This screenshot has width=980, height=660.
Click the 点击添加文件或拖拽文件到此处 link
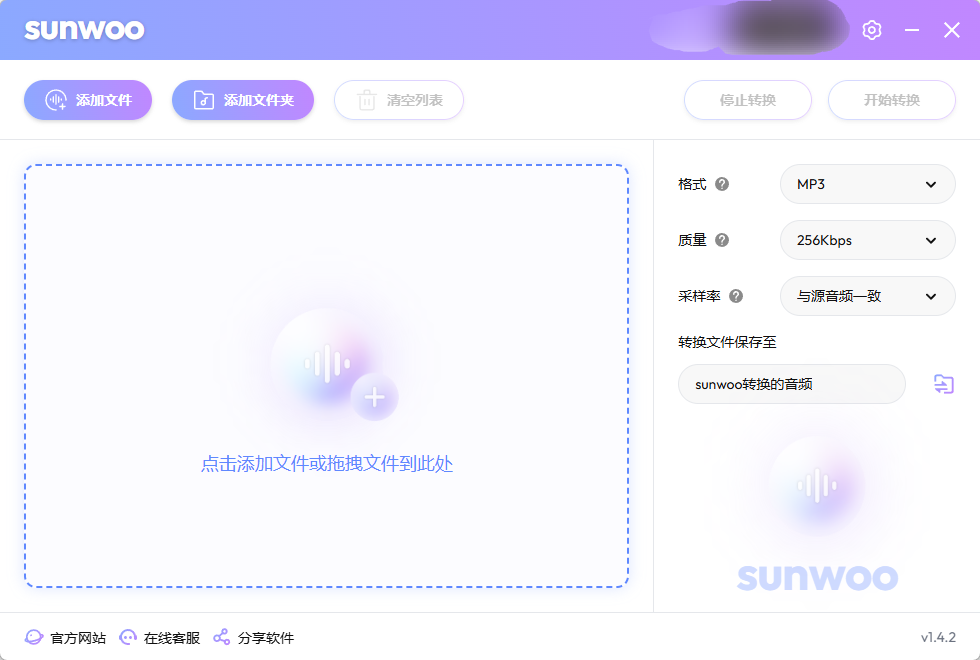(327, 464)
